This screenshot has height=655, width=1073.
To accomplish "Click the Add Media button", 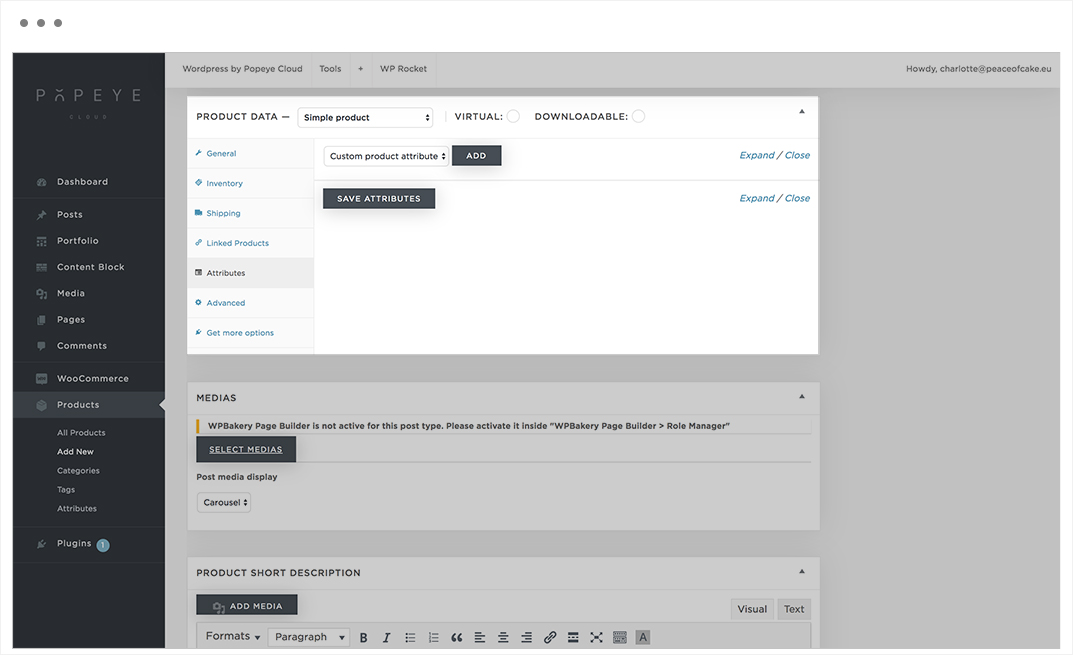I will 247,606.
